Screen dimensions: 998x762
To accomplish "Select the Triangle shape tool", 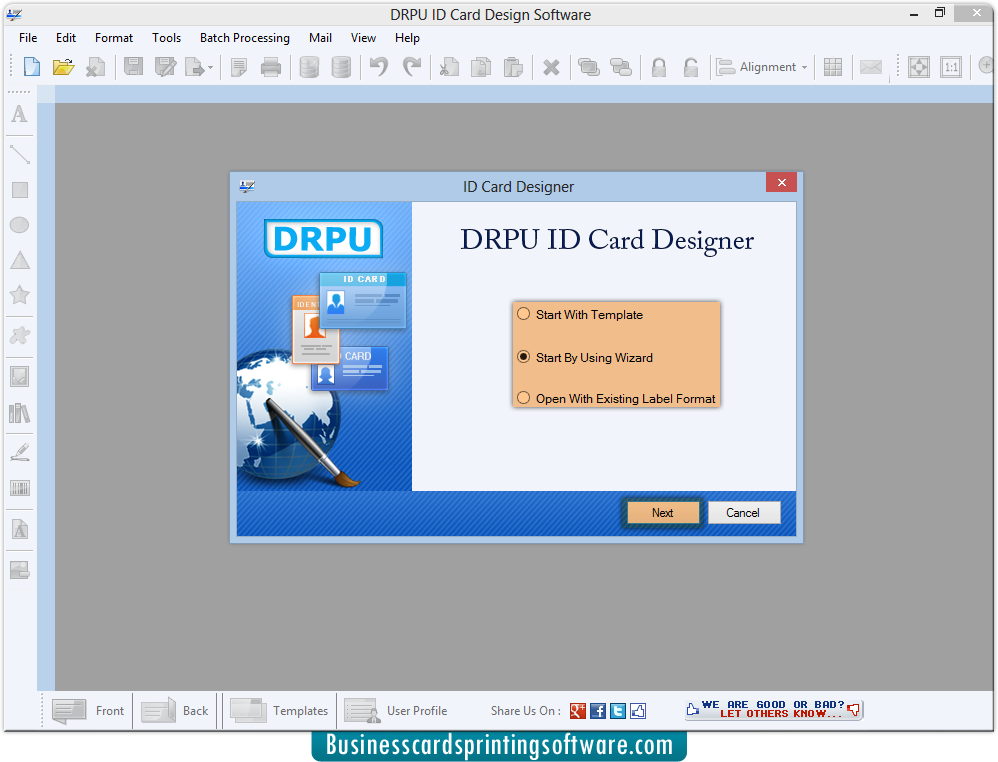I will point(20,260).
